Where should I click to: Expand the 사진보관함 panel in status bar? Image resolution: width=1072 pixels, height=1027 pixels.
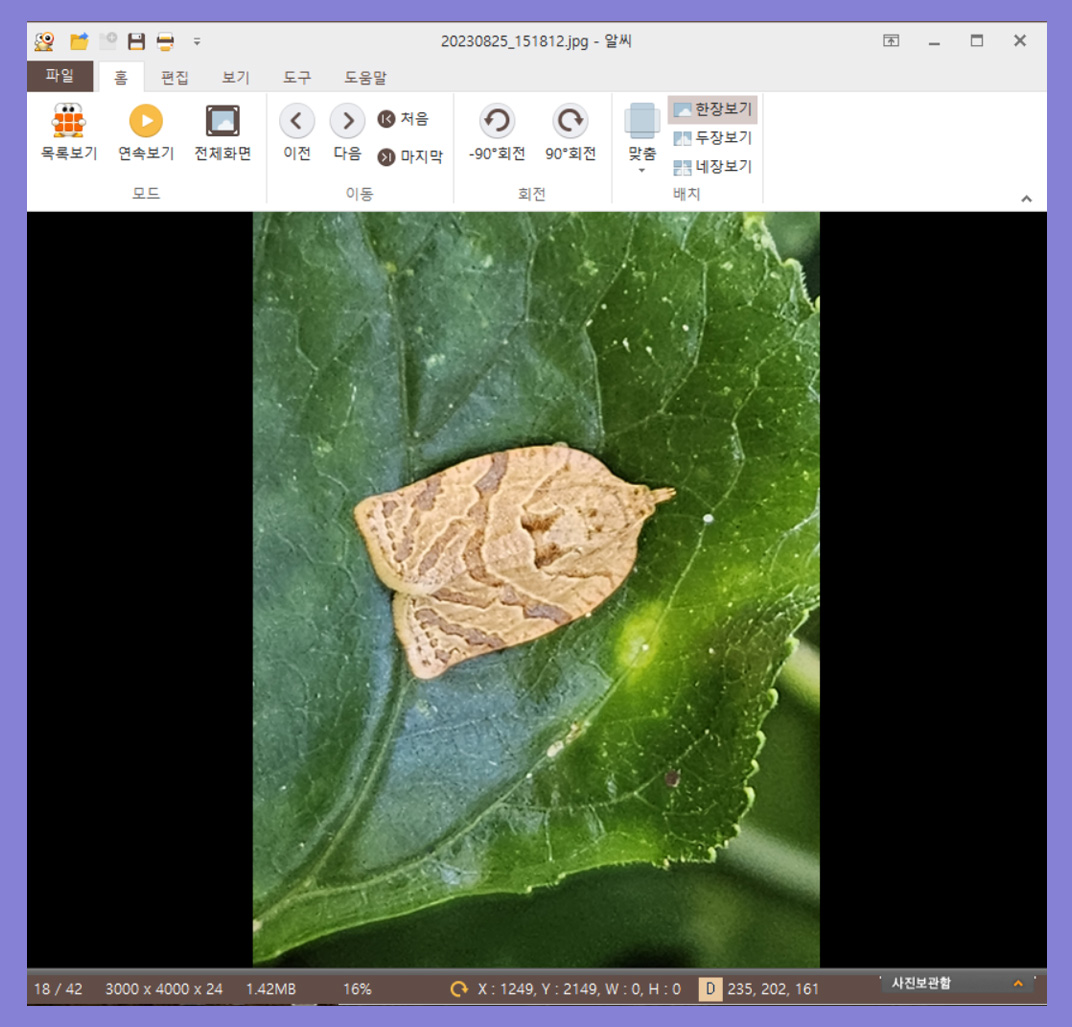pos(1017,989)
